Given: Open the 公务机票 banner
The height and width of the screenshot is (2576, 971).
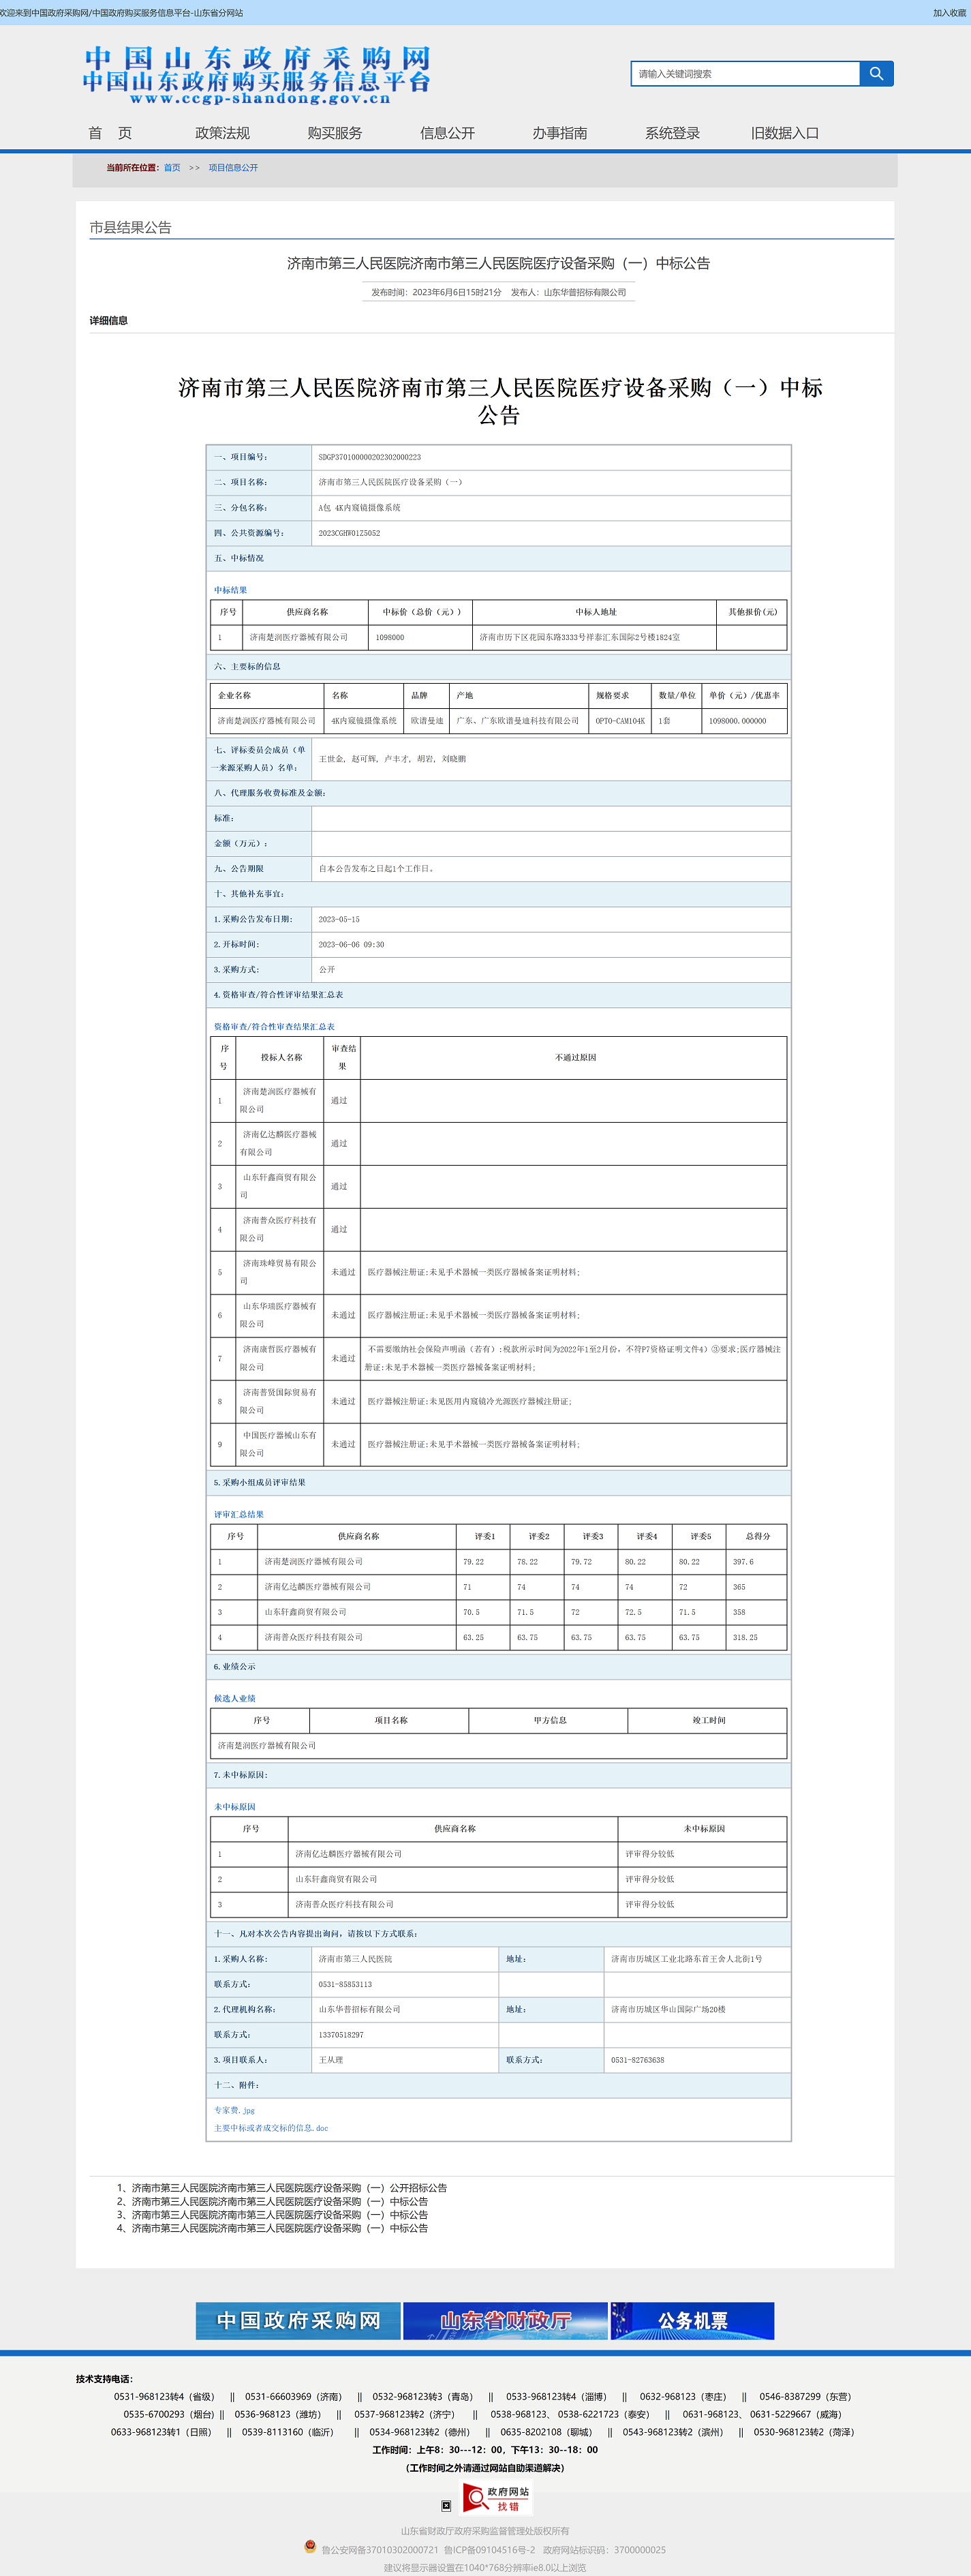Looking at the screenshot, I should (x=692, y=2320).
